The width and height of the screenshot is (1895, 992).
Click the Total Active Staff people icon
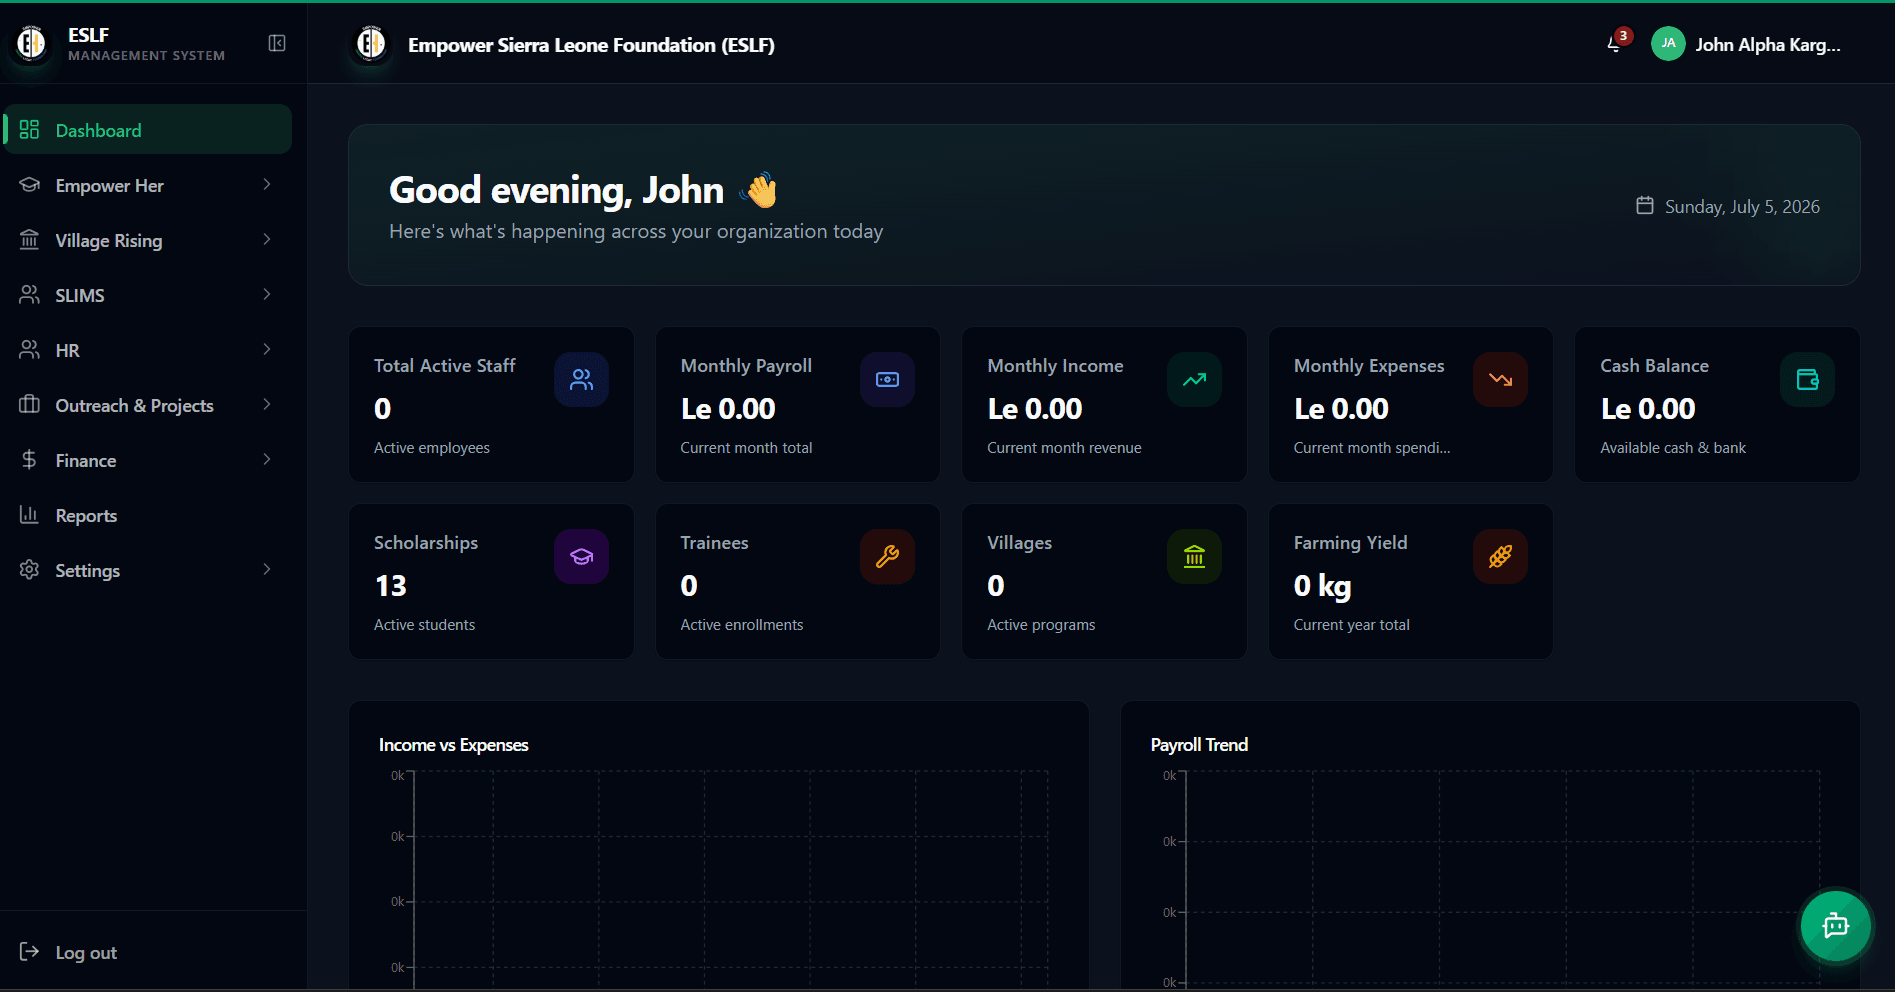(x=581, y=379)
